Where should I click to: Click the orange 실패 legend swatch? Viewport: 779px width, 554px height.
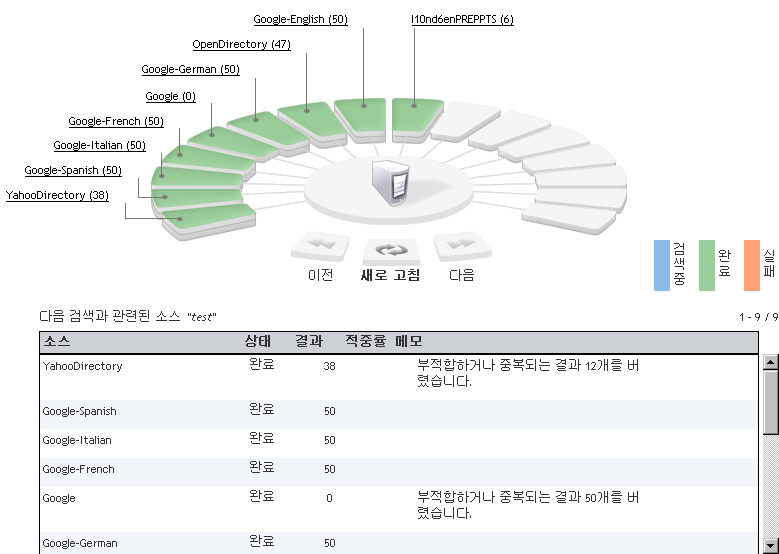click(752, 265)
